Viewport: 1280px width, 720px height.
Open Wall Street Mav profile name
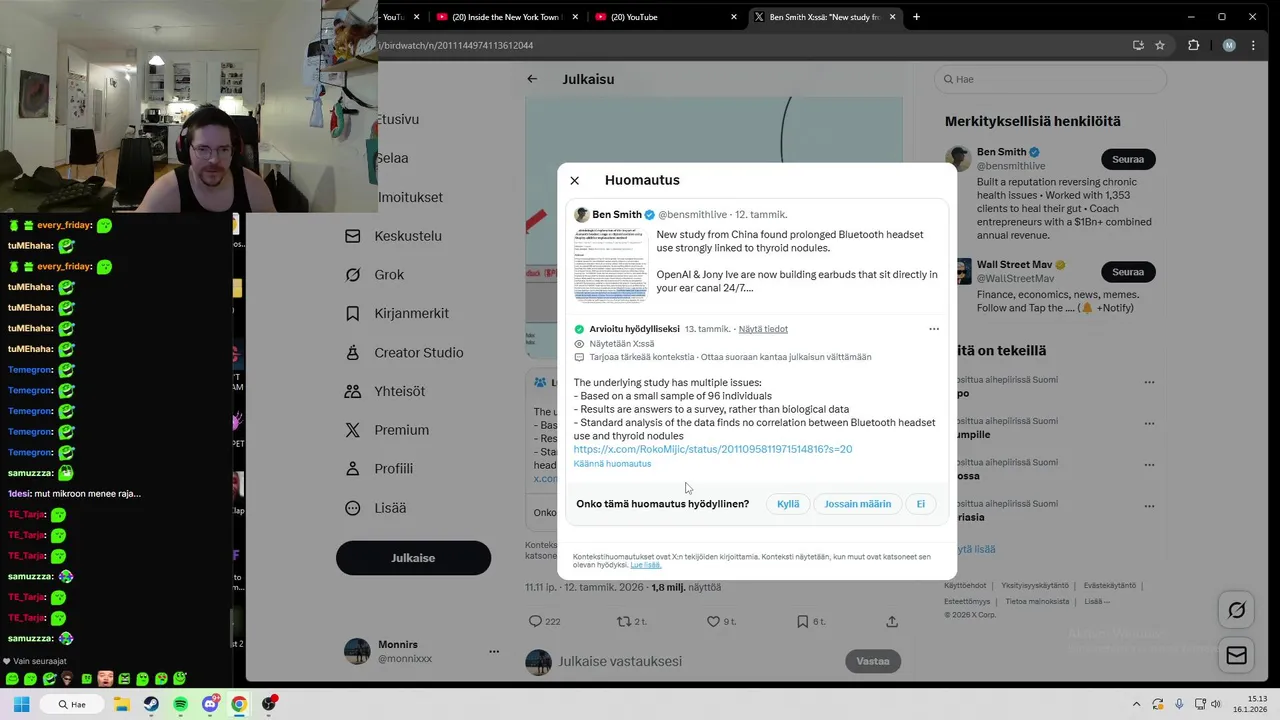tap(1014, 265)
